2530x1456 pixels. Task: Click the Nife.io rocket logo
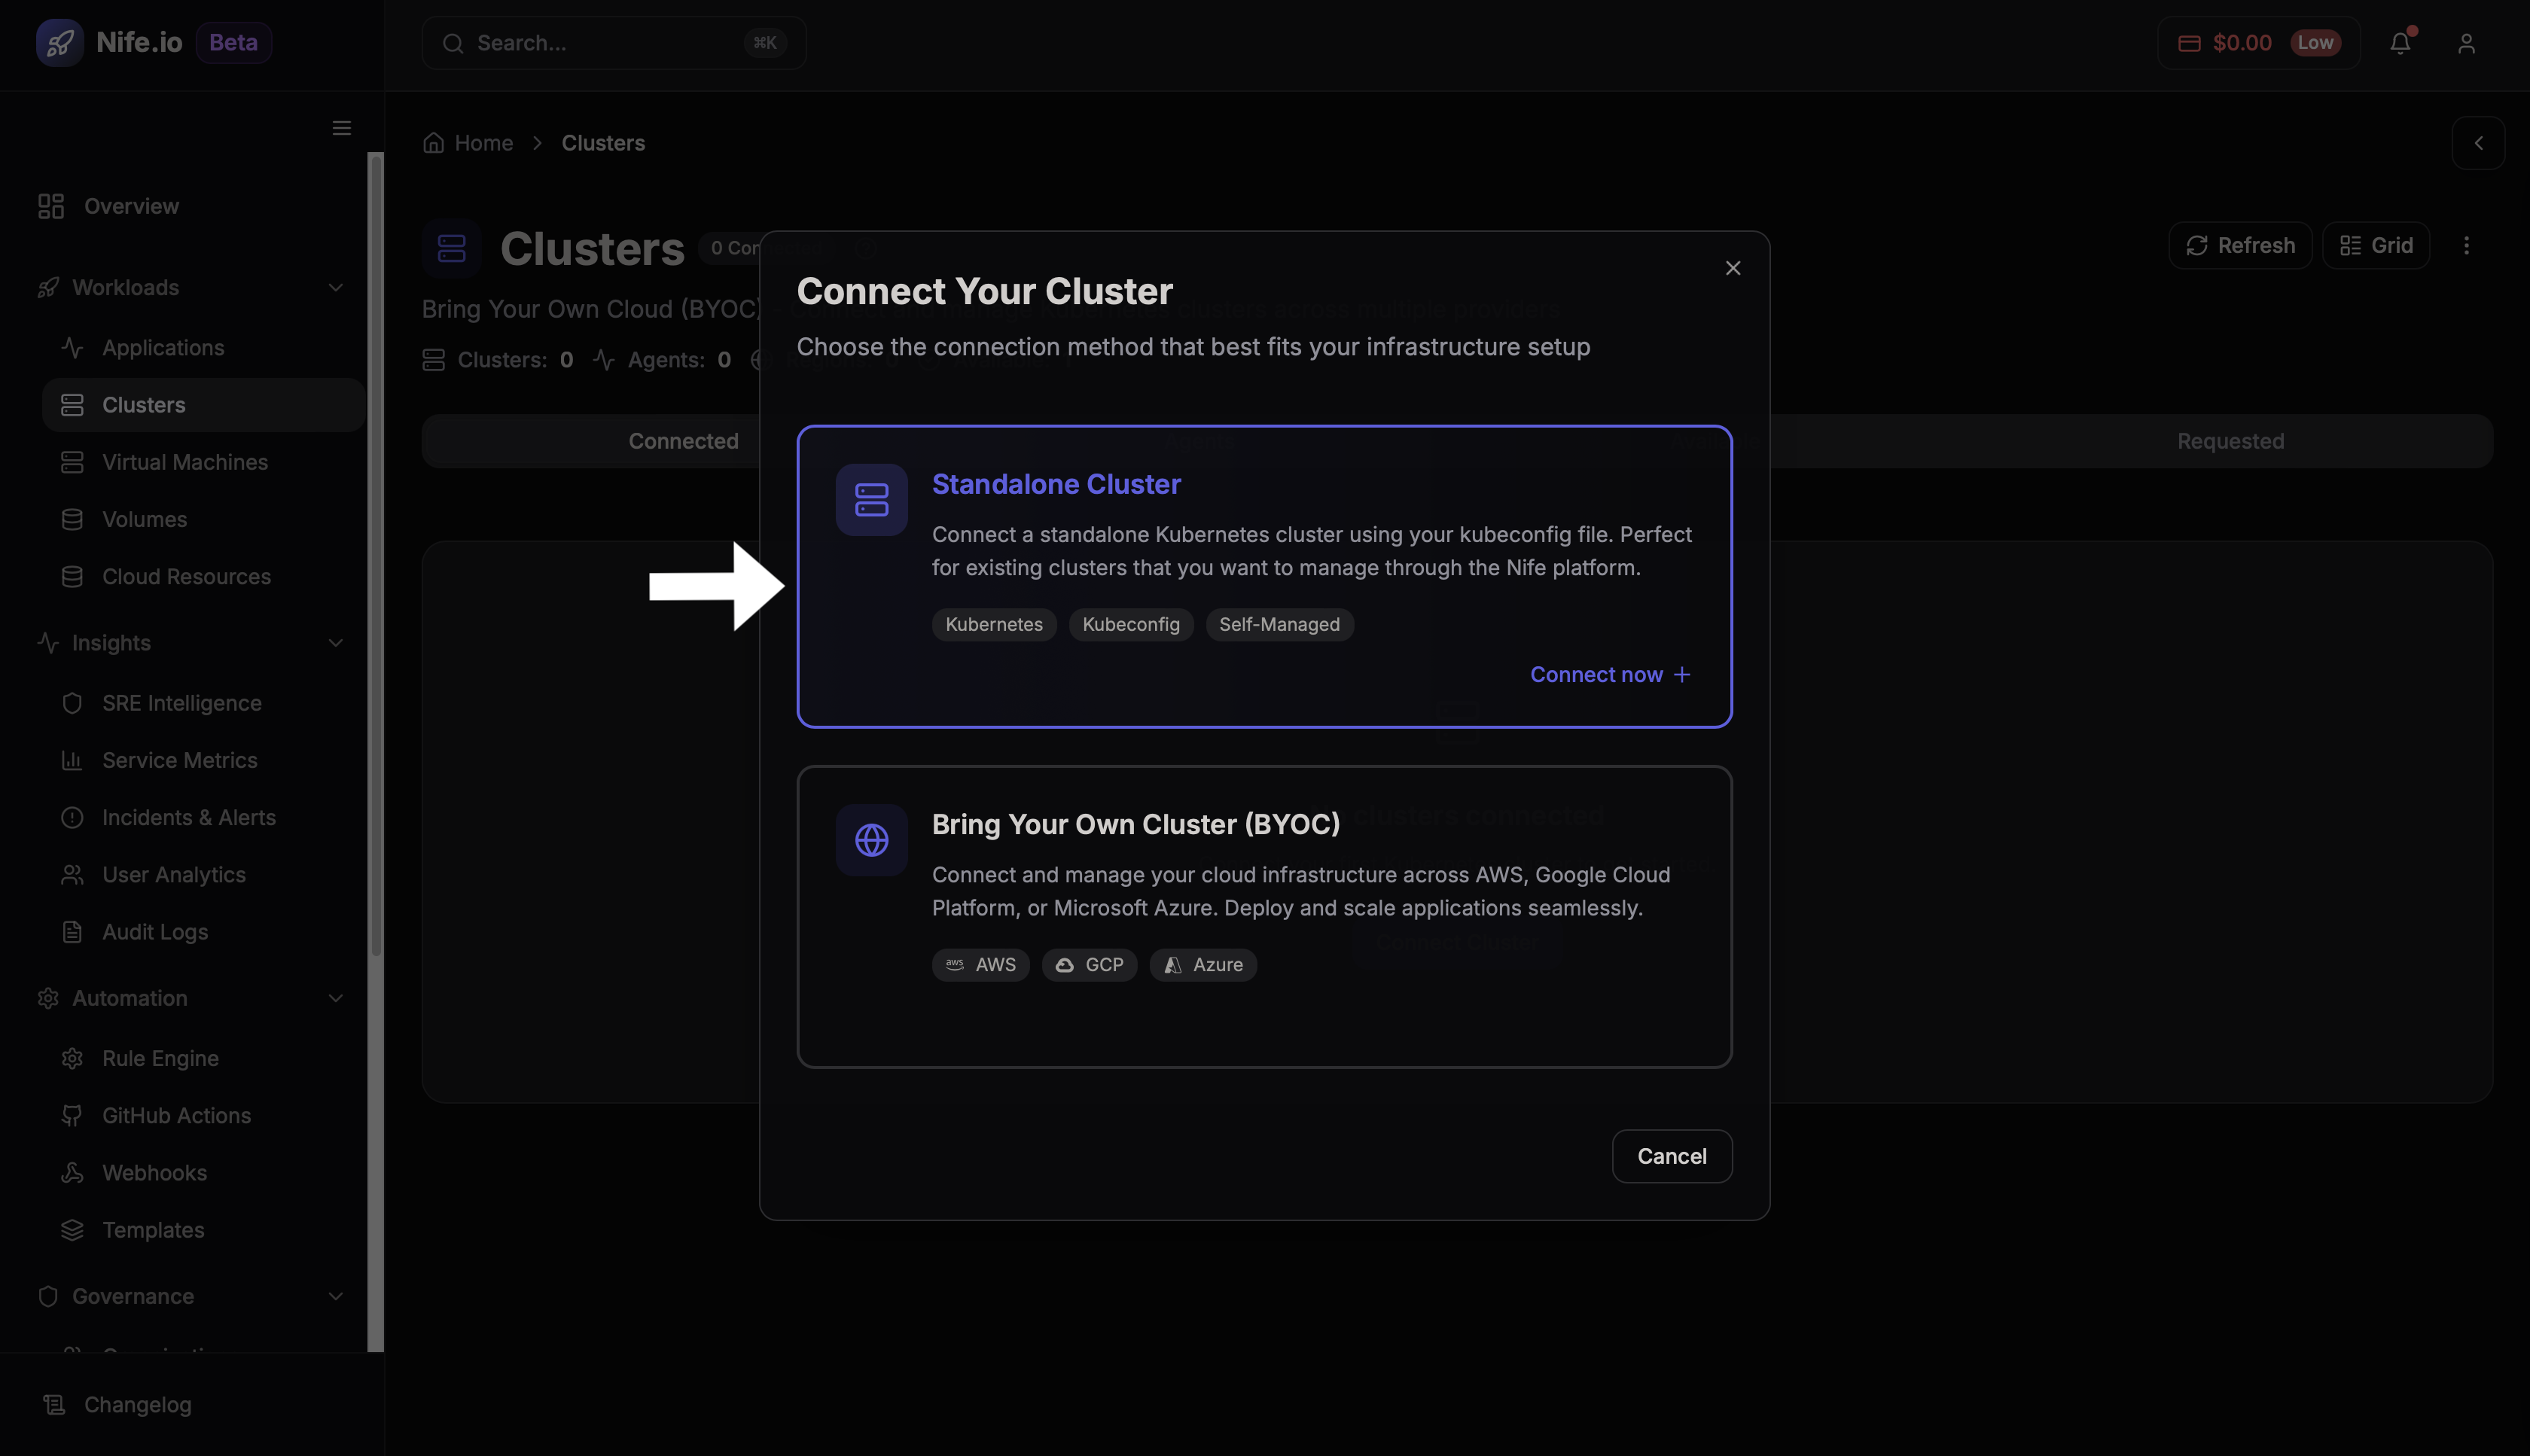(x=60, y=42)
